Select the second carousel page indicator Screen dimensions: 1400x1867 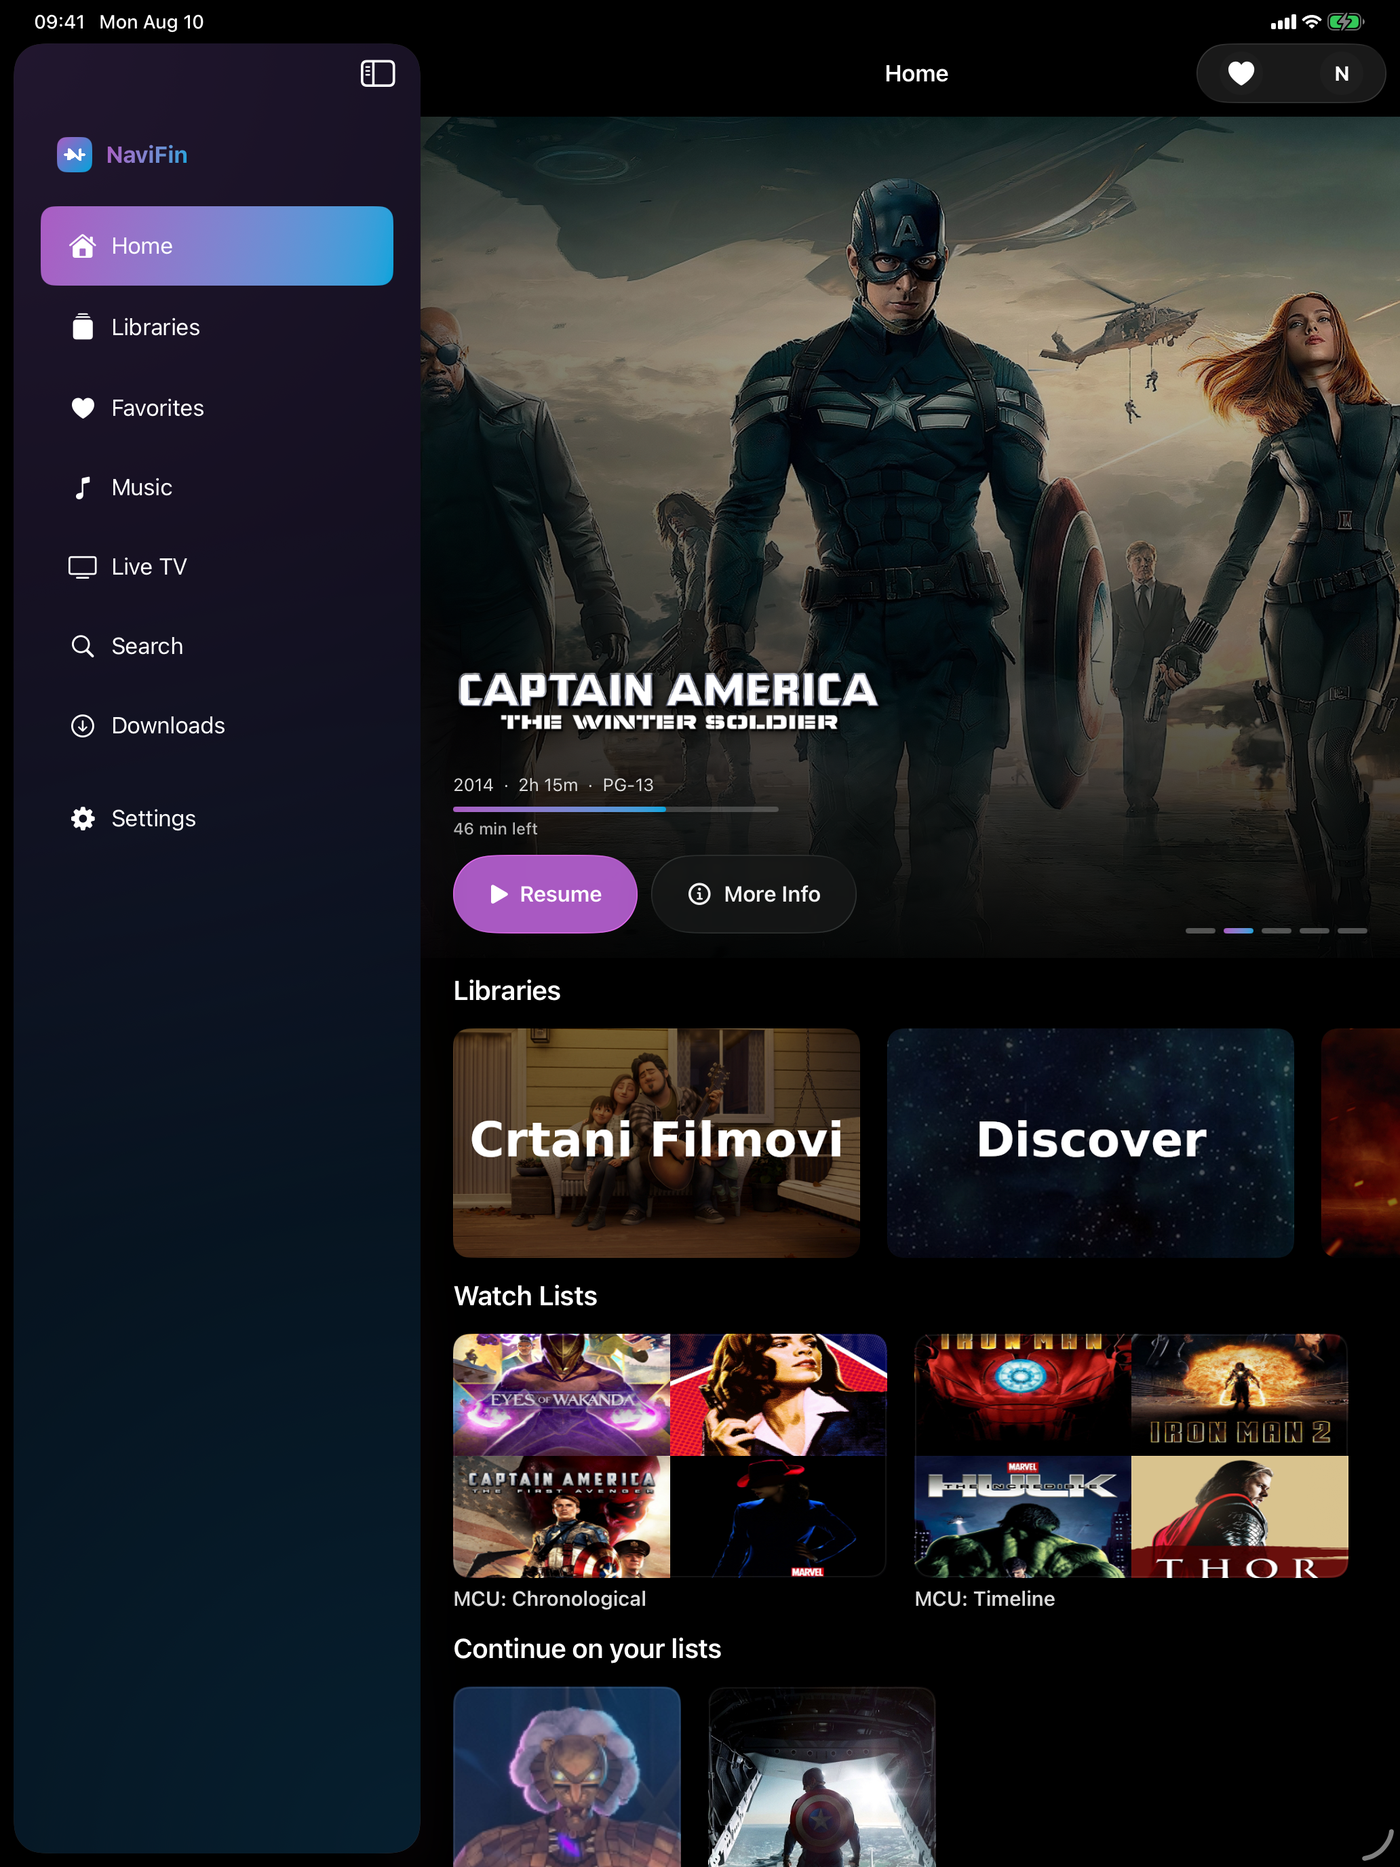1238,931
